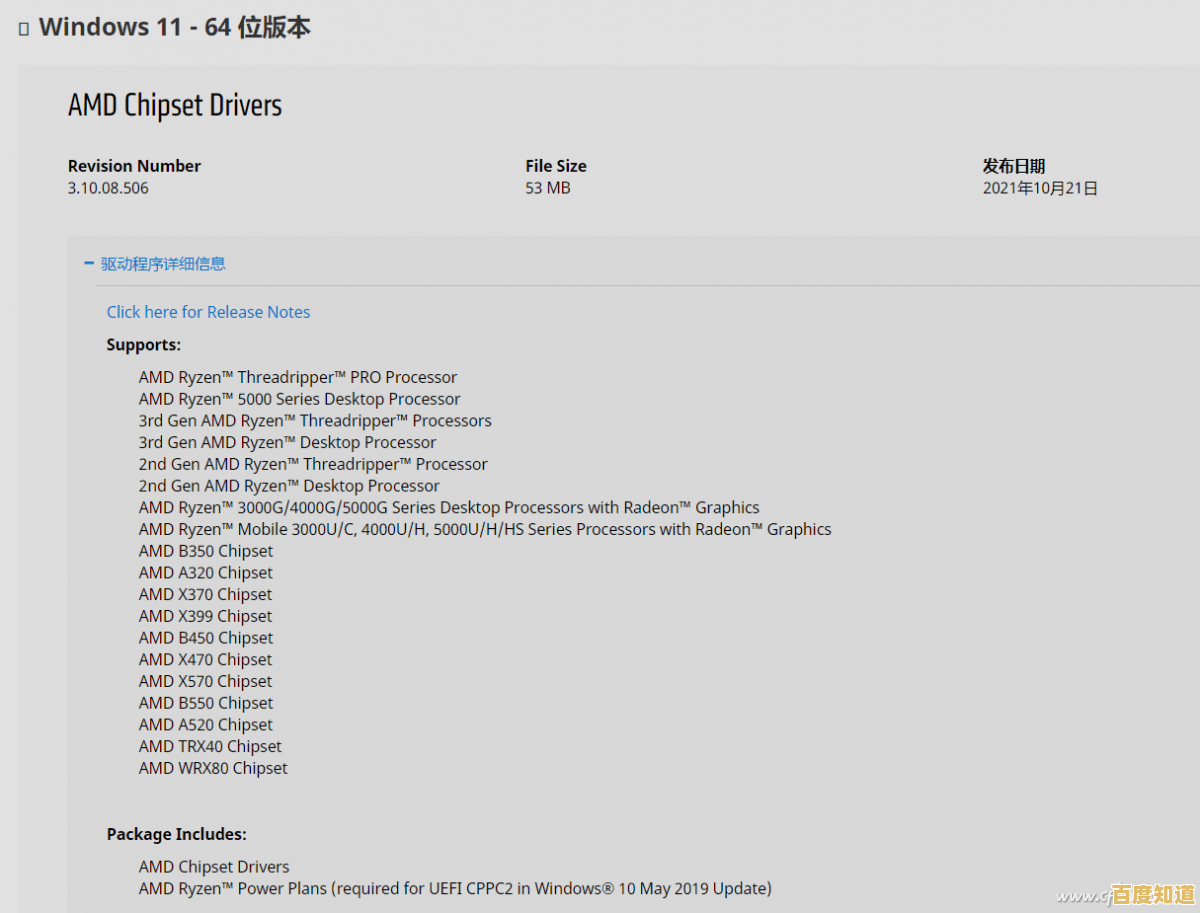Click the minus collapse icon before 驱动程序详细信息
1200x913 pixels.
click(87, 263)
